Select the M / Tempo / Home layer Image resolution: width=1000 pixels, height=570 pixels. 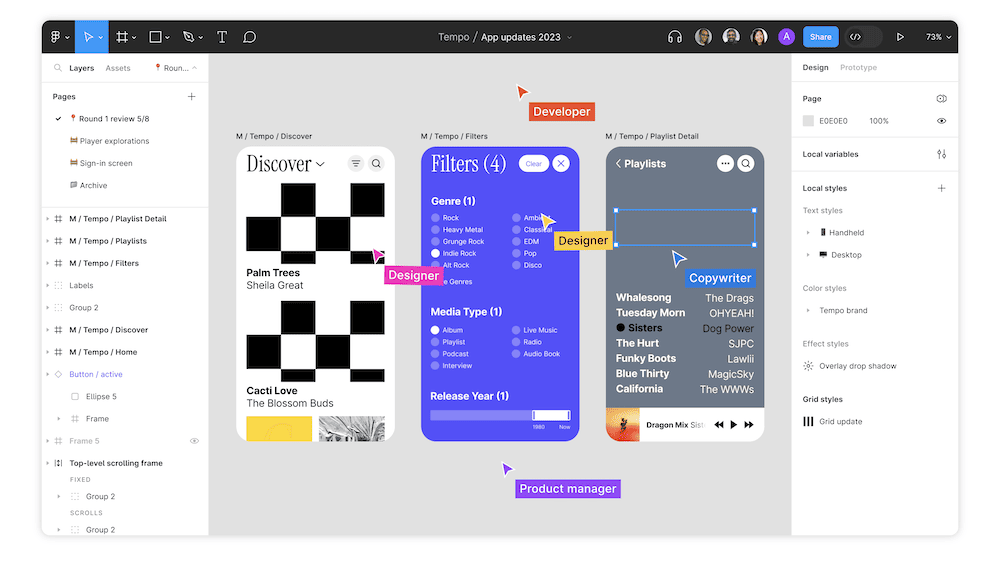103,352
